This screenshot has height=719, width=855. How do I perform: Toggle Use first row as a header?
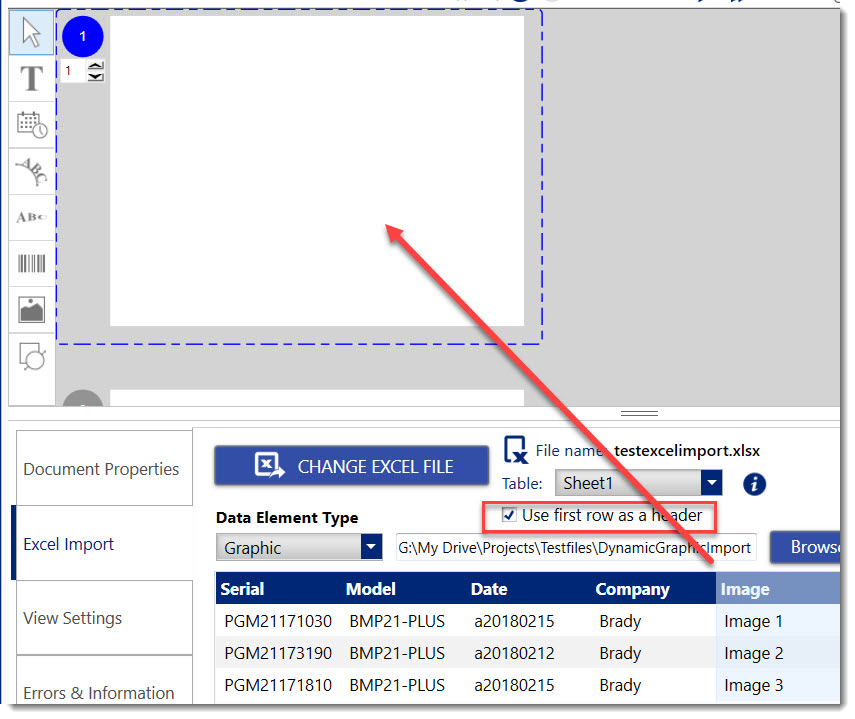(x=510, y=516)
